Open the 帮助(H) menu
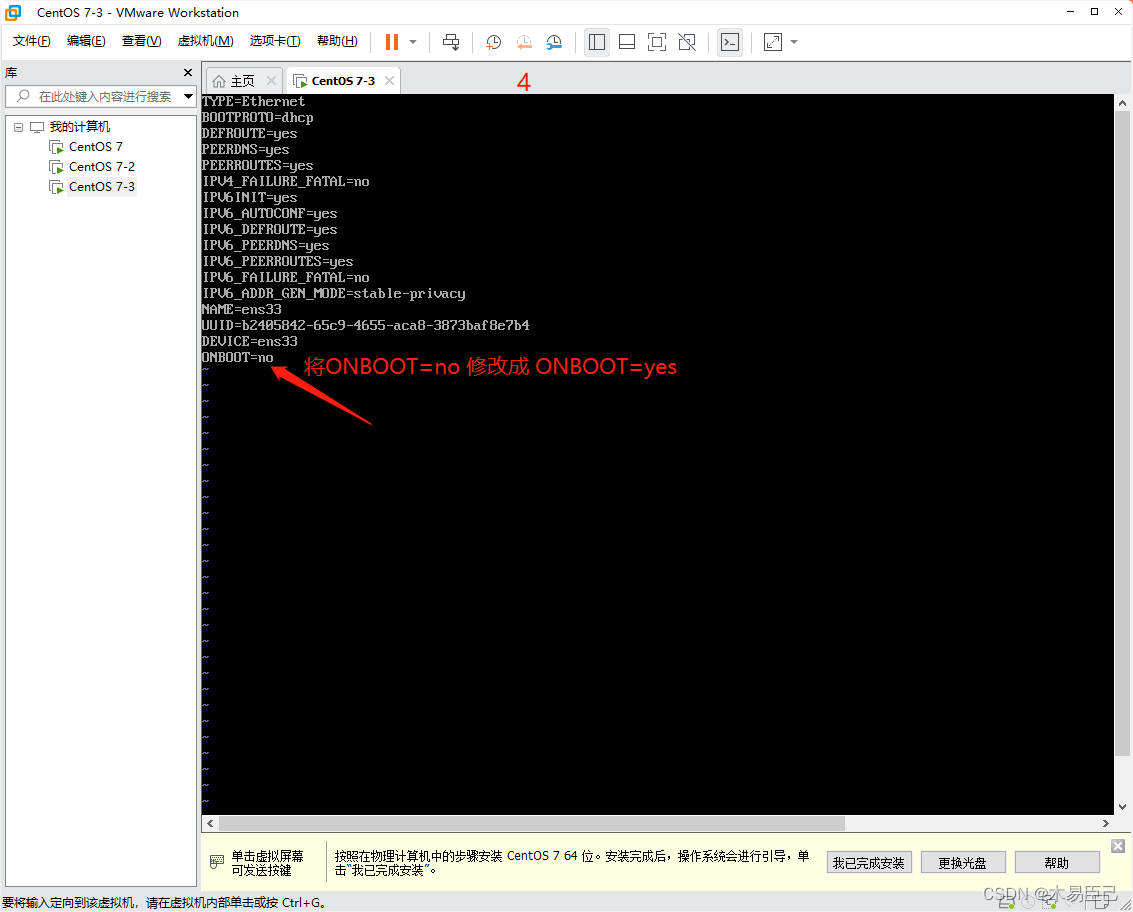Viewport: 1133px width, 912px height. click(337, 41)
